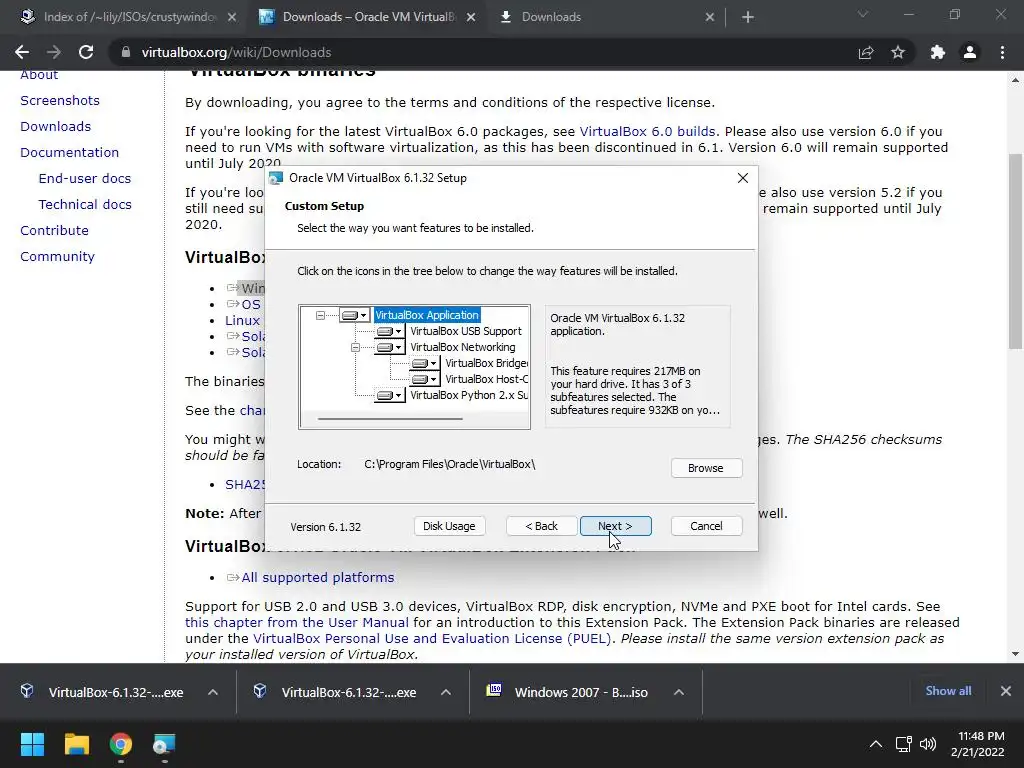The width and height of the screenshot is (1024, 768).
Task: Open options for second VirtualBox download
Action: pyautogui.click(x=446, y=692)
